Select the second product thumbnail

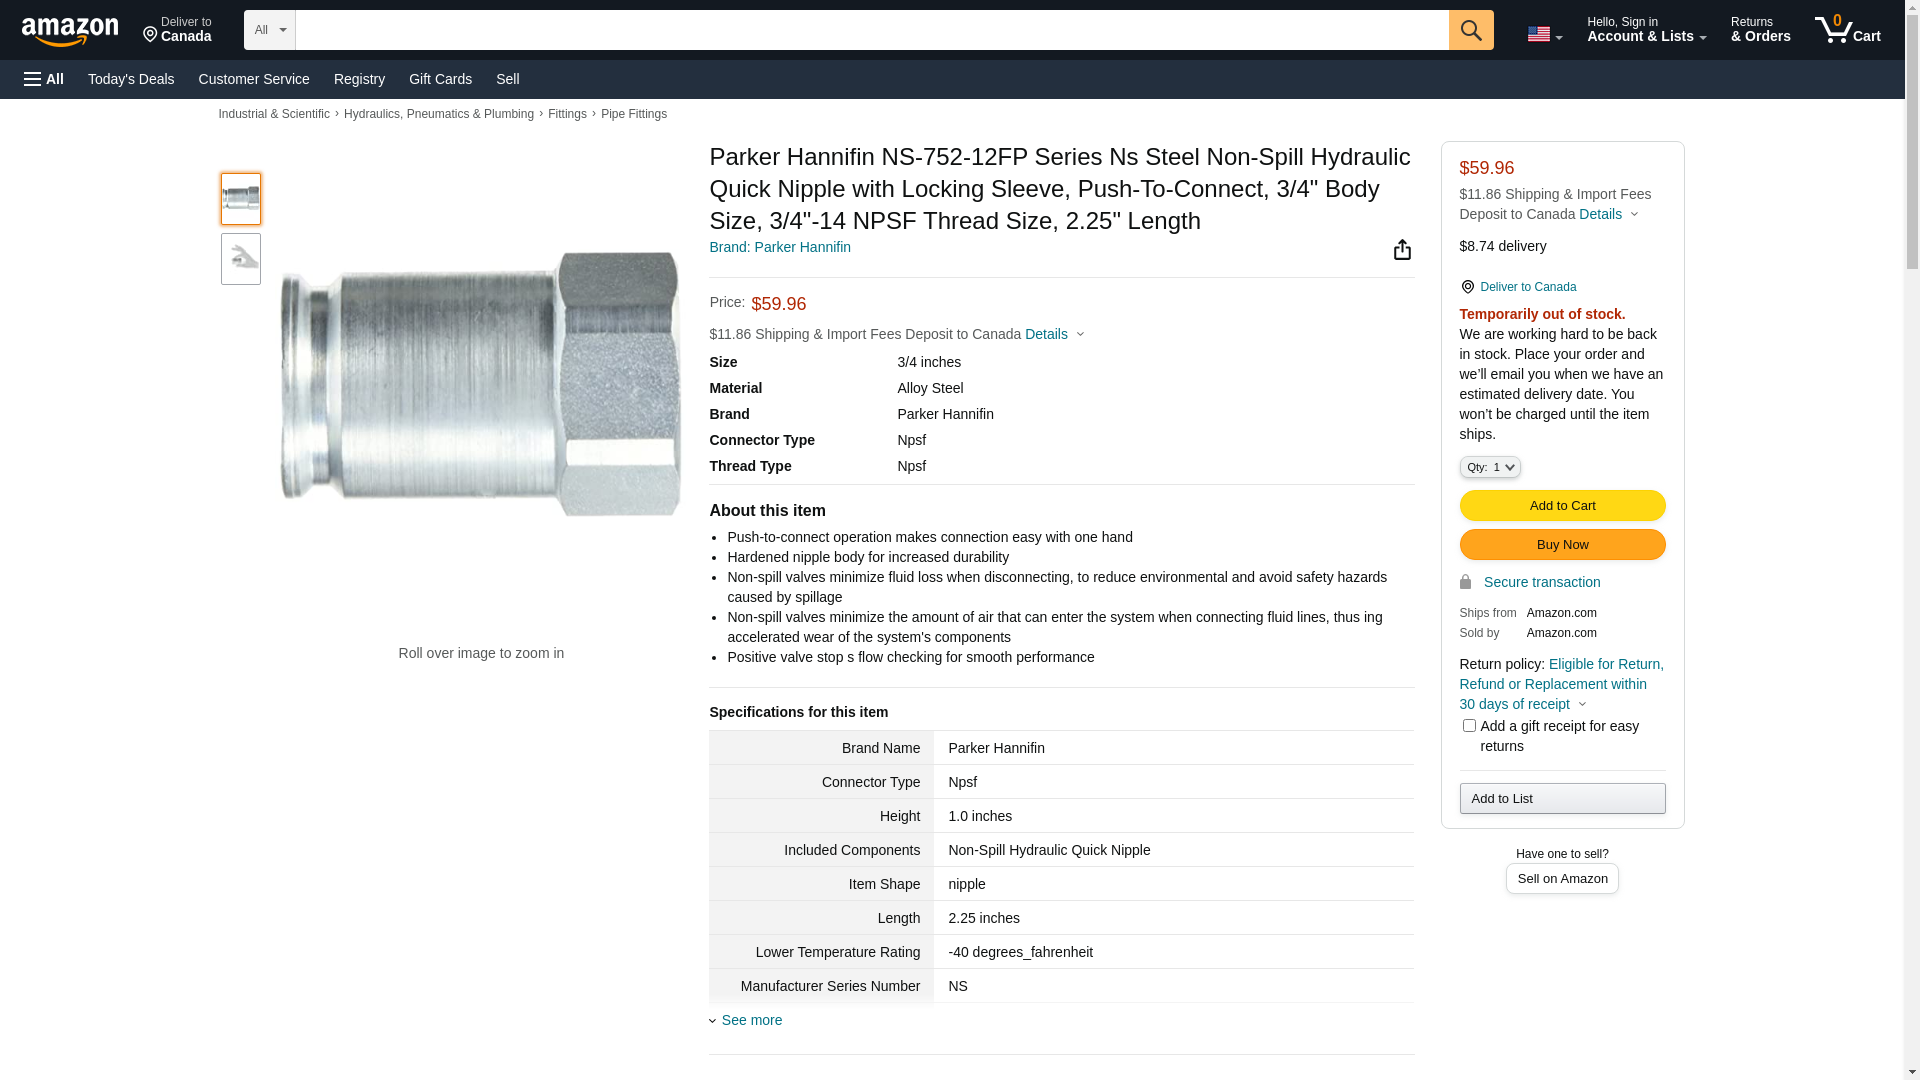coord(241,259)
